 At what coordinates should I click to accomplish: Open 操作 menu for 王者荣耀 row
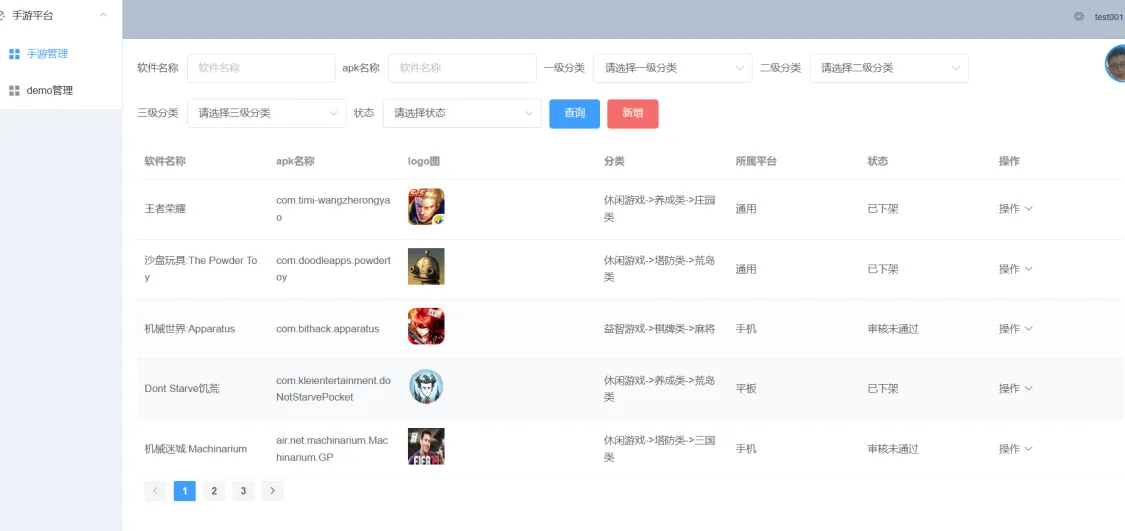[1015, 209]
